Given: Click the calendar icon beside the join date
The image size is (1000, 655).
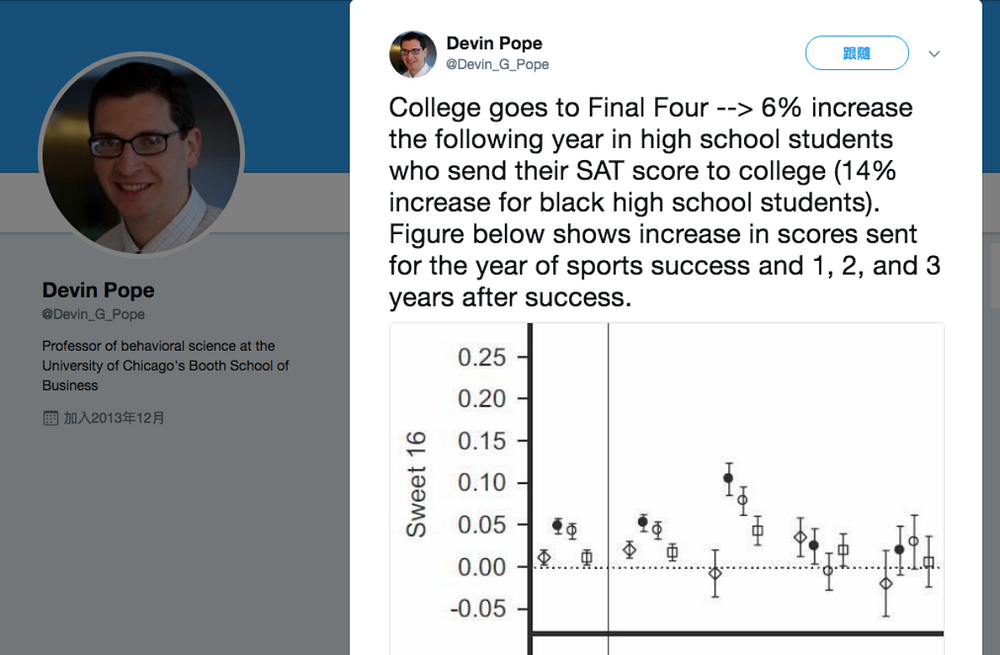Looking at the screenshot, I should (51, 418).
